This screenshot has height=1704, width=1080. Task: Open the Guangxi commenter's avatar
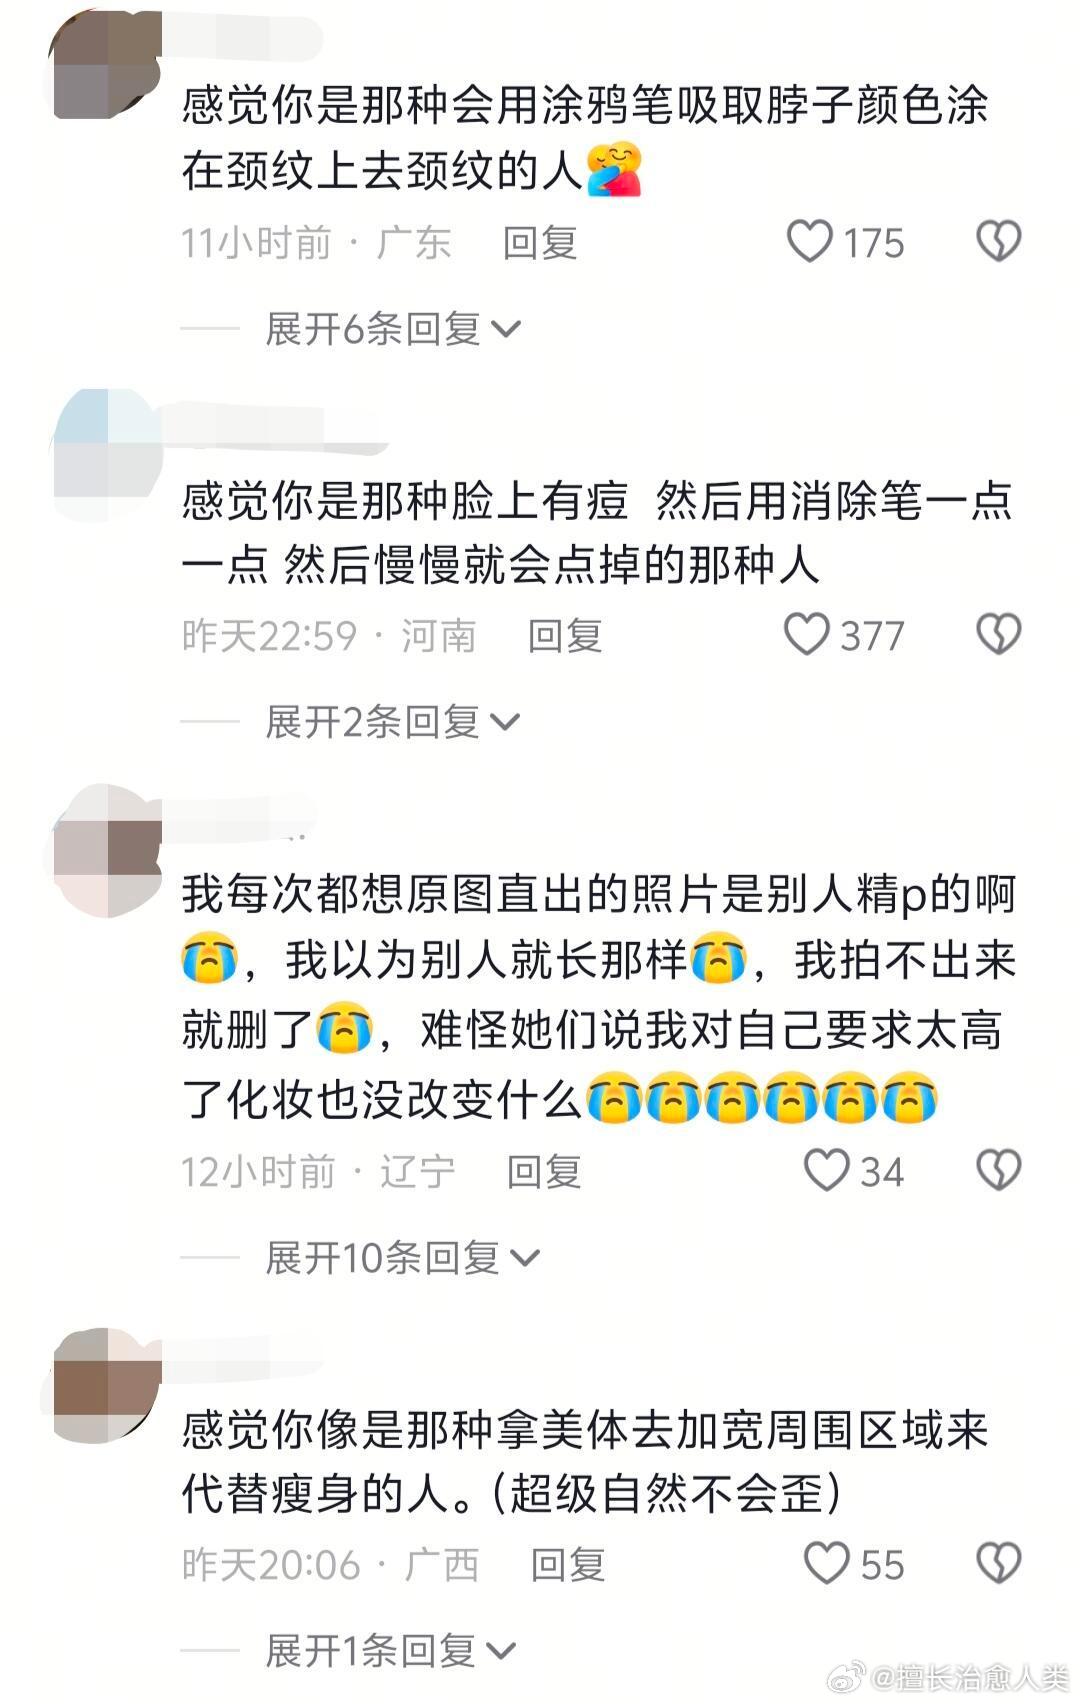pos(107,1387)
